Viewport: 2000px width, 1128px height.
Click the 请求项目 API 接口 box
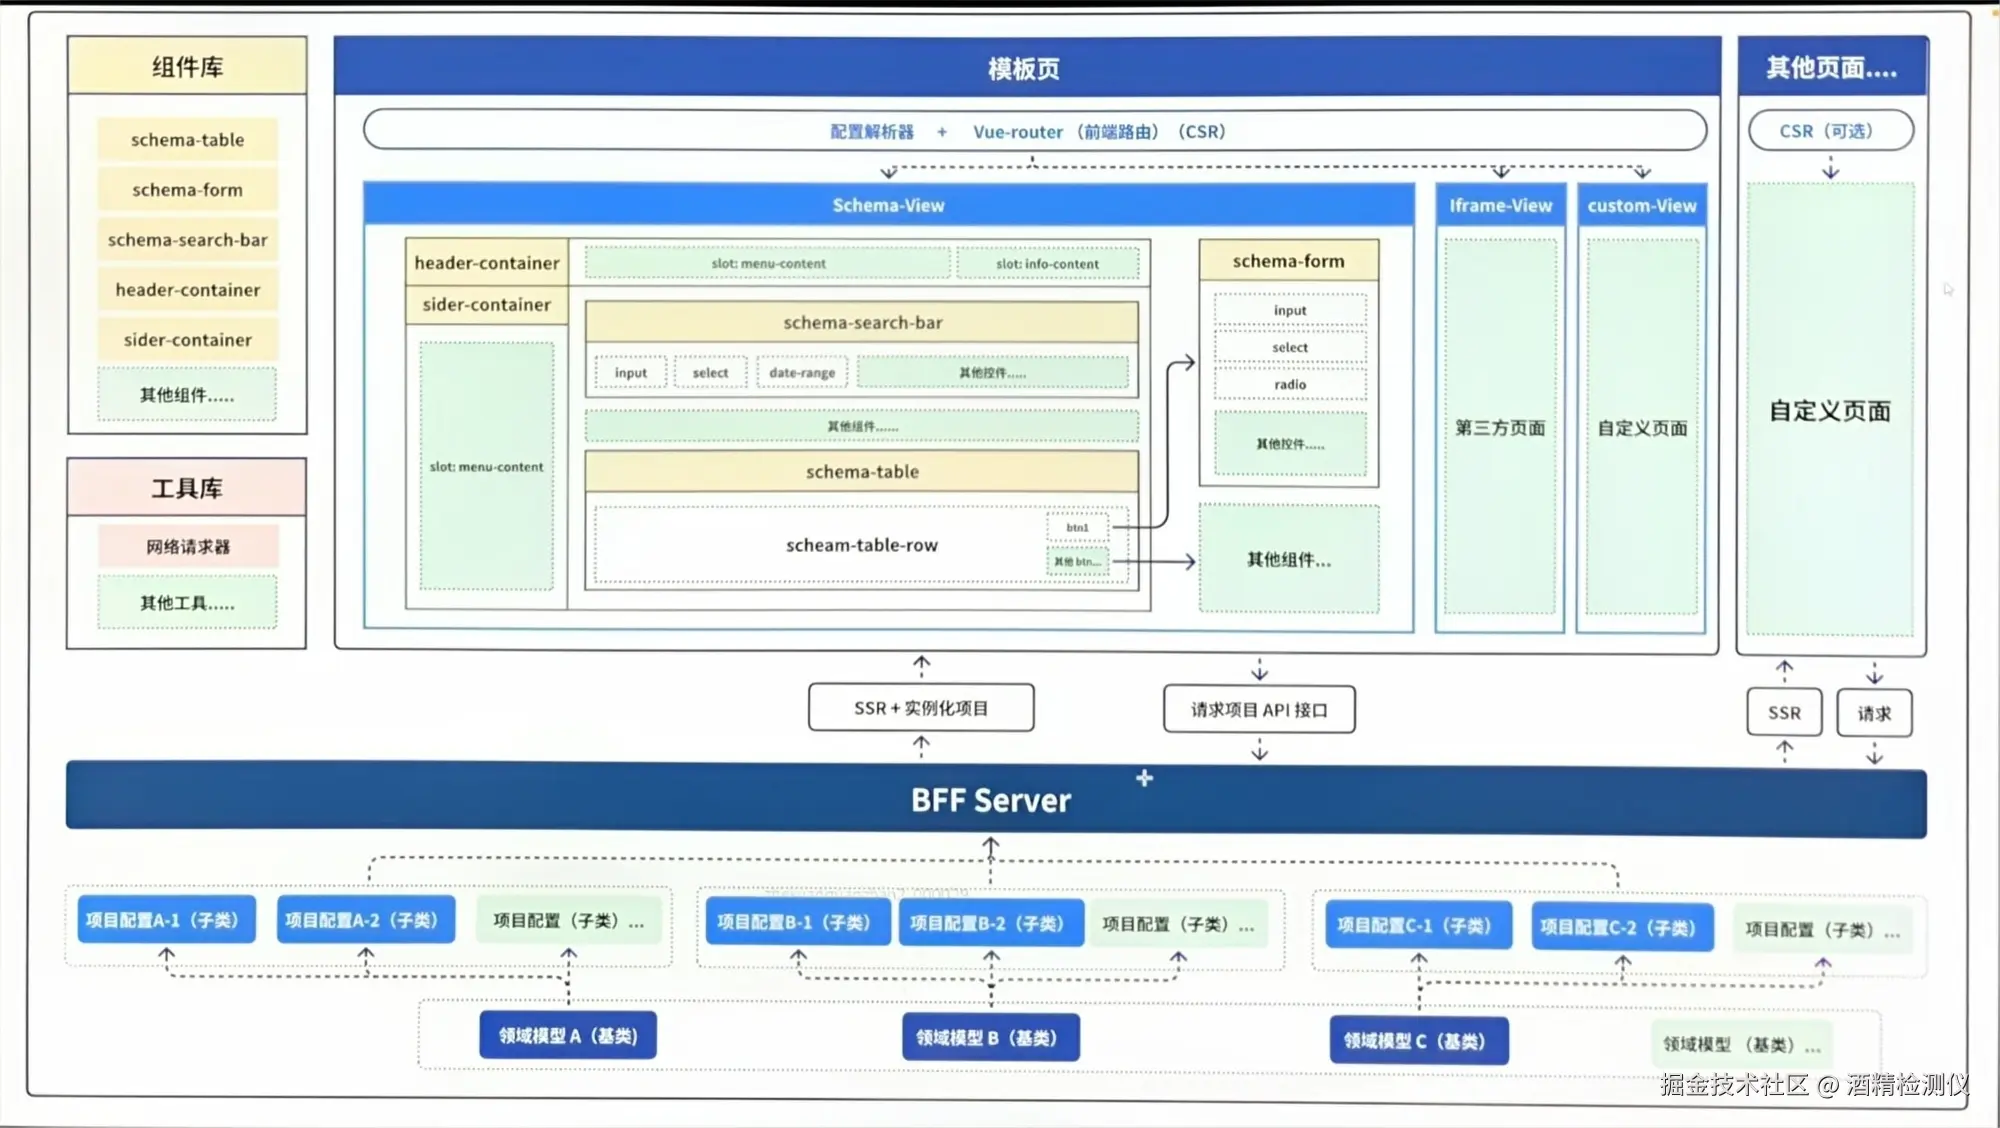(1259, 709)
